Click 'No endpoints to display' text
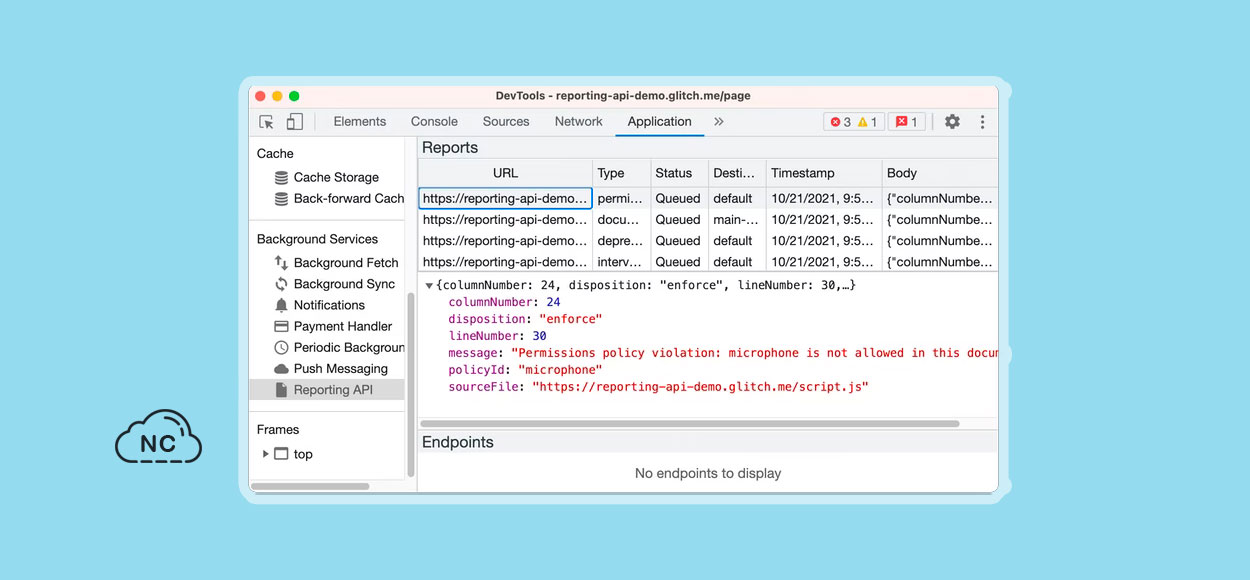The width and height of the screenshot is (1250, 580). [708, 473]
